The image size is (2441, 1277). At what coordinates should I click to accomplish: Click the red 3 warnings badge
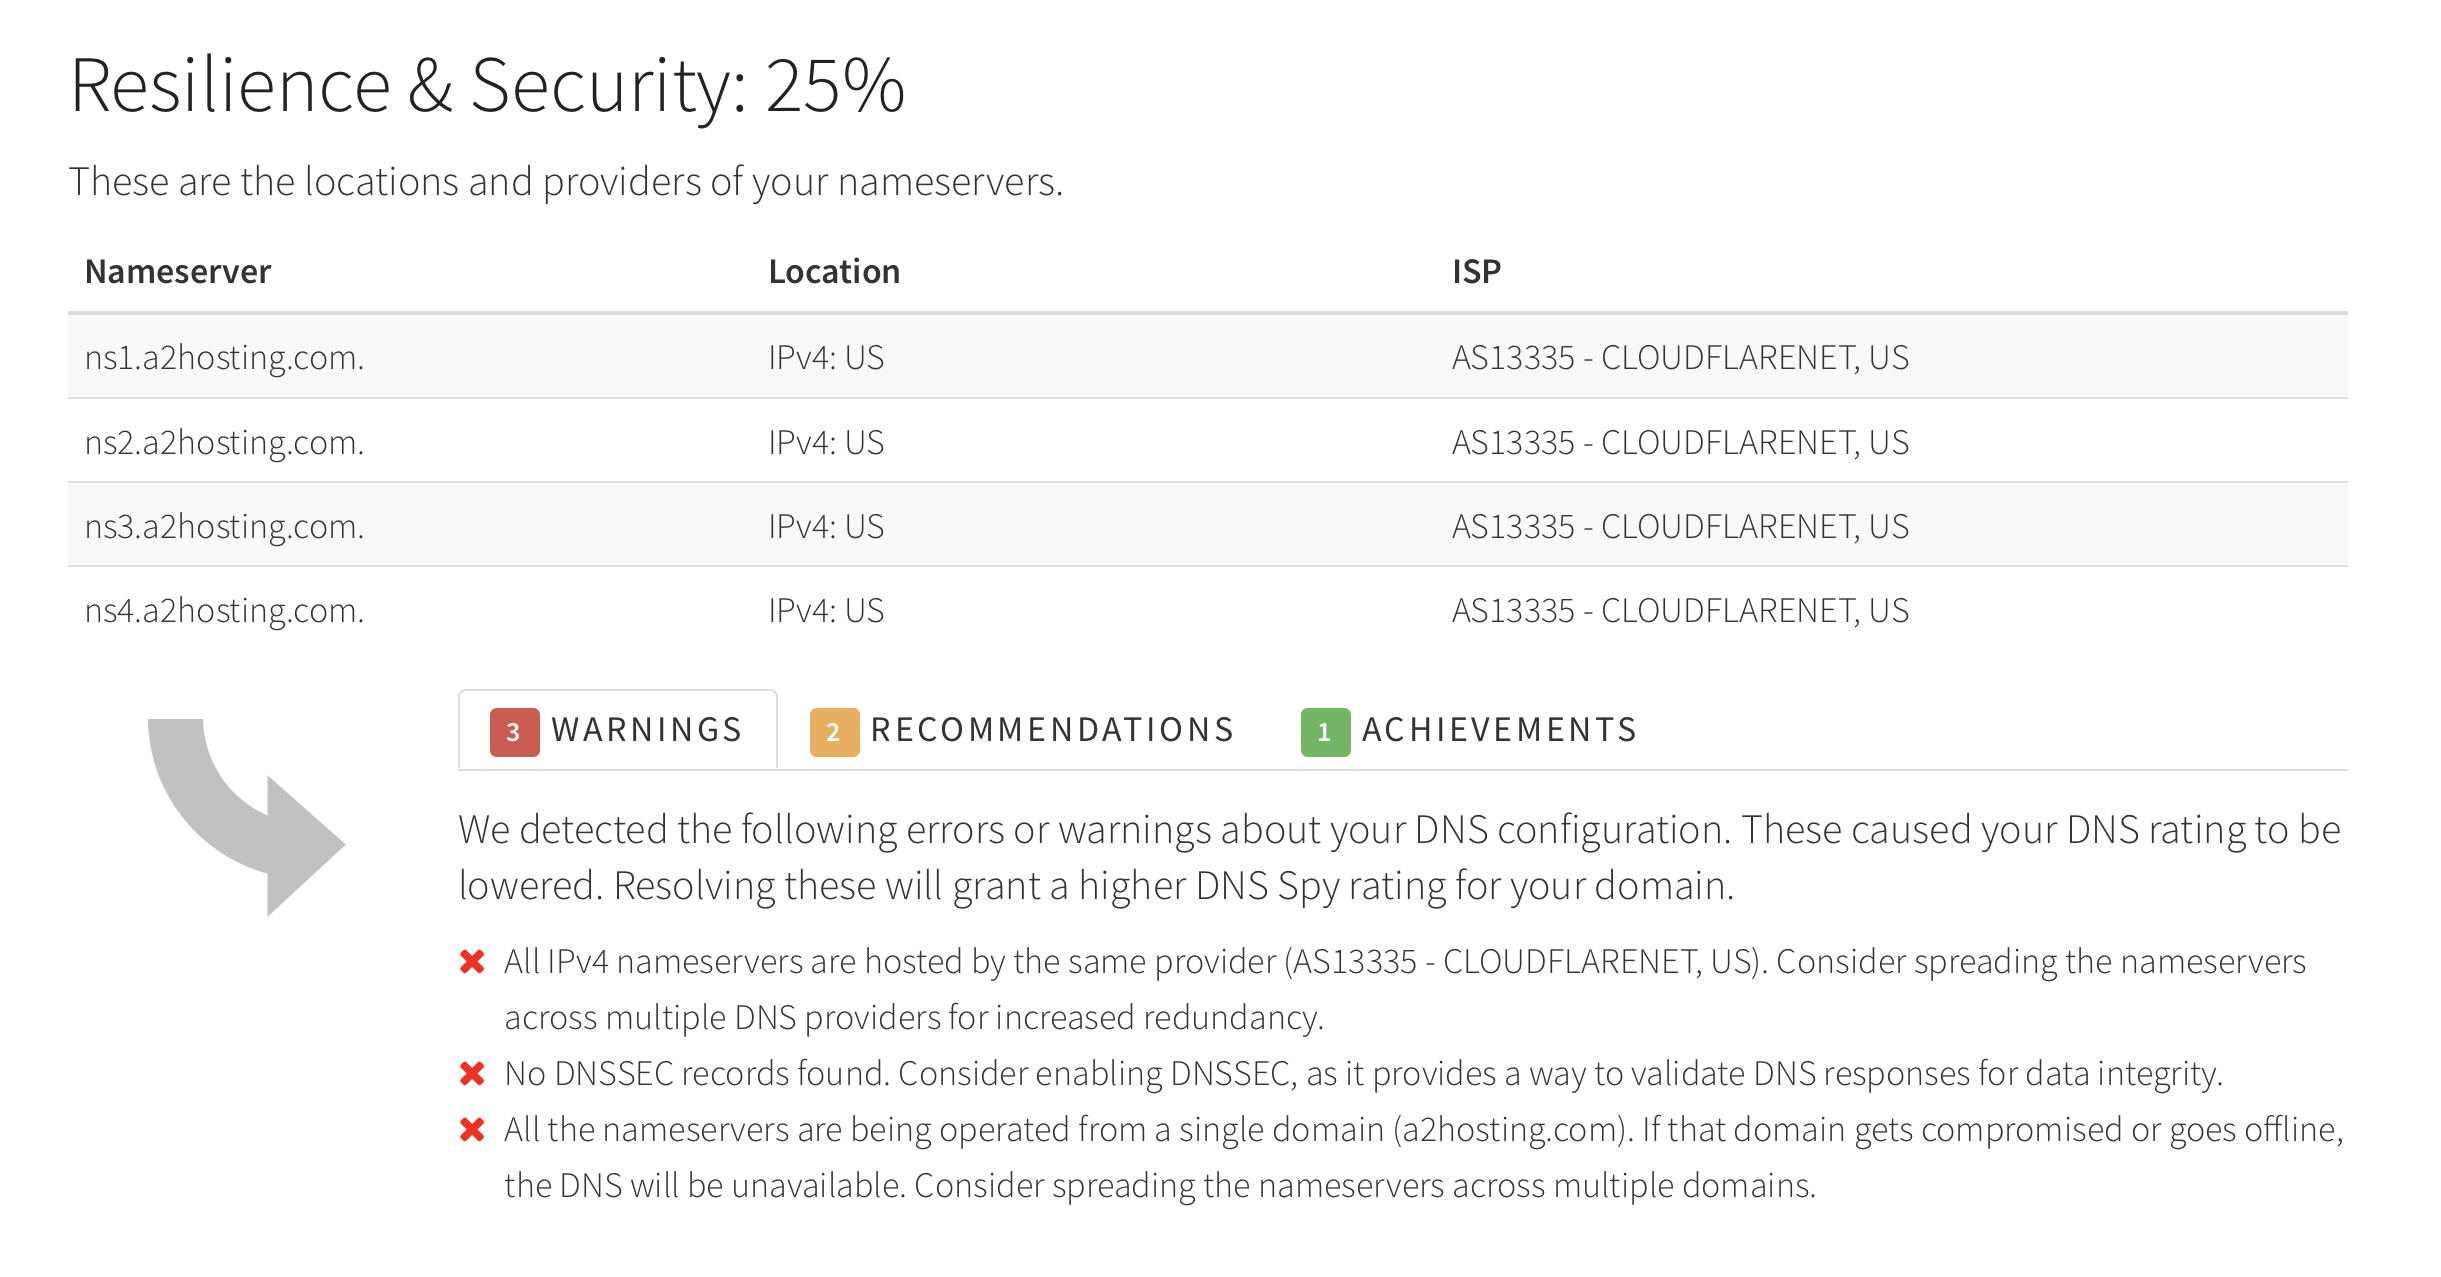(x=514, y=732)
